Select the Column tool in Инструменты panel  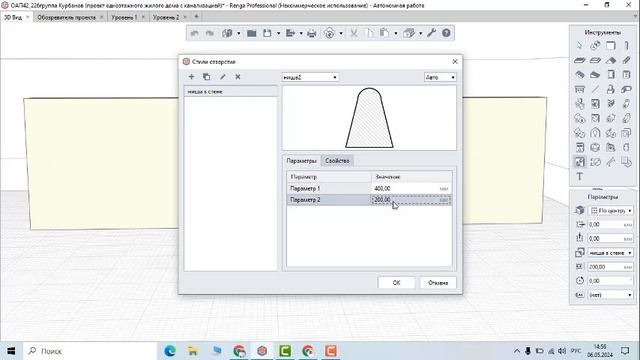pyautogui.click(x=626, y=46)
